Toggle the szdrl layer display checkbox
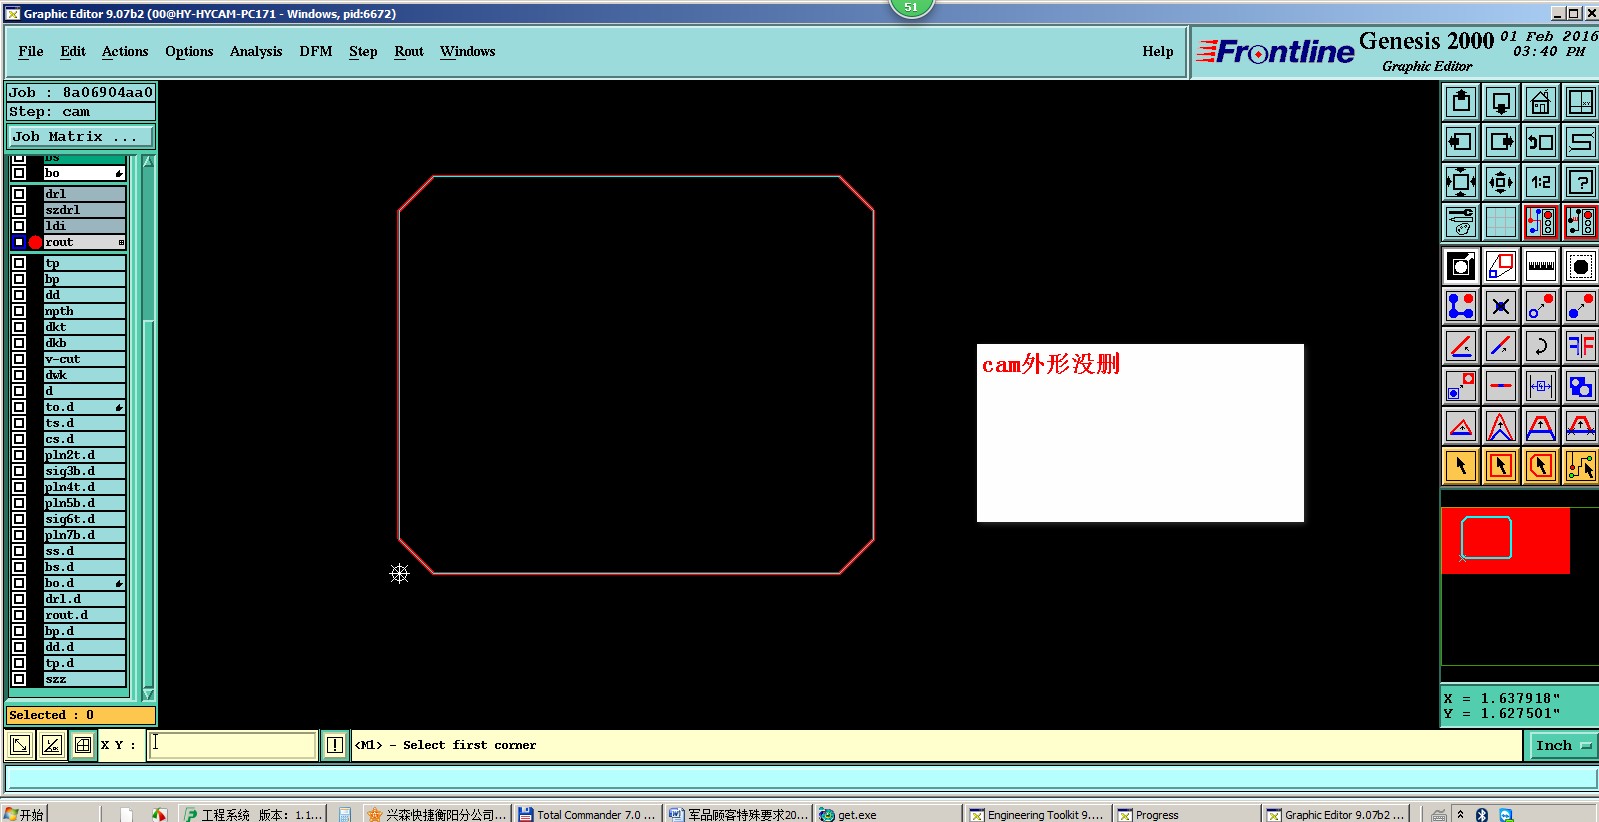Viewport: 1599px width, 822px height. [19, 210]
